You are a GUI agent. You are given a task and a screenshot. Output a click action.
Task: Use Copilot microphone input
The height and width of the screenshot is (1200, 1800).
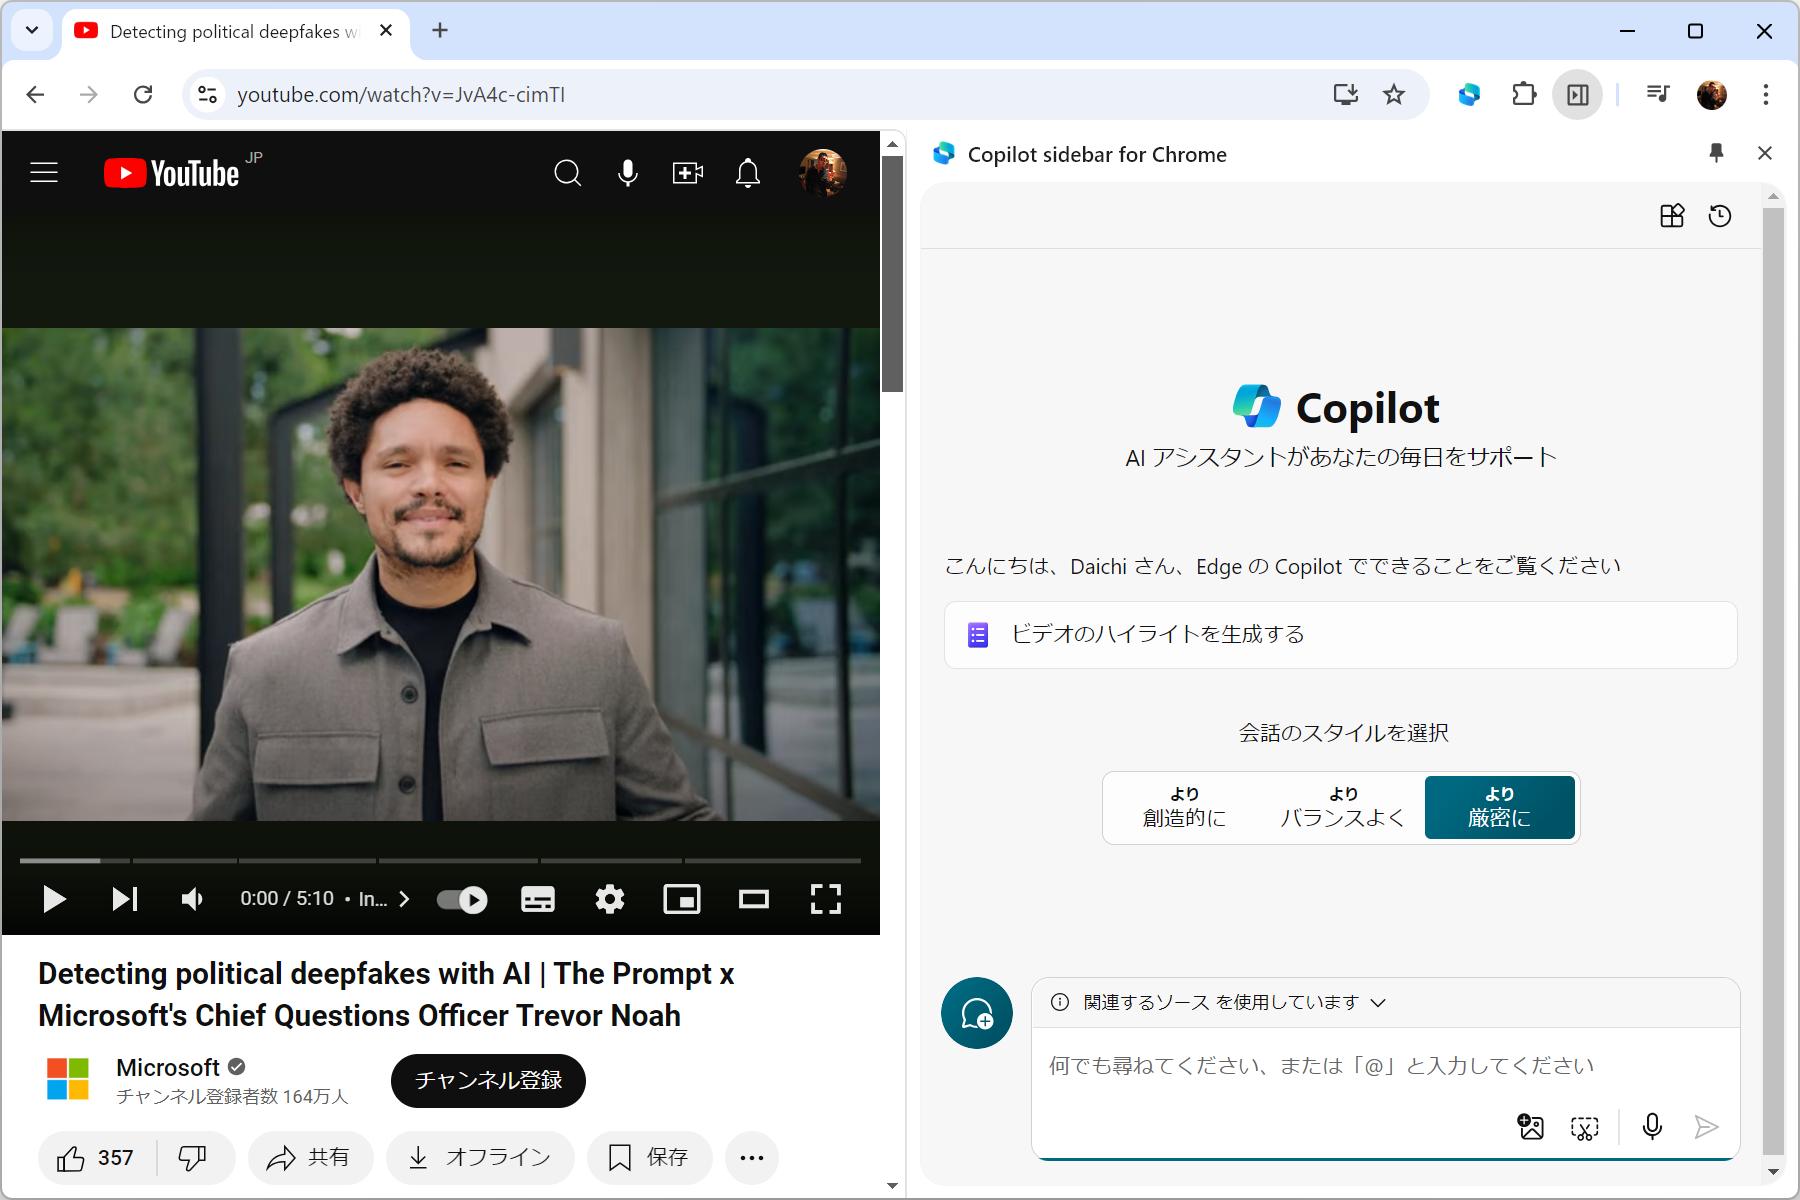pos(1652,1128)
